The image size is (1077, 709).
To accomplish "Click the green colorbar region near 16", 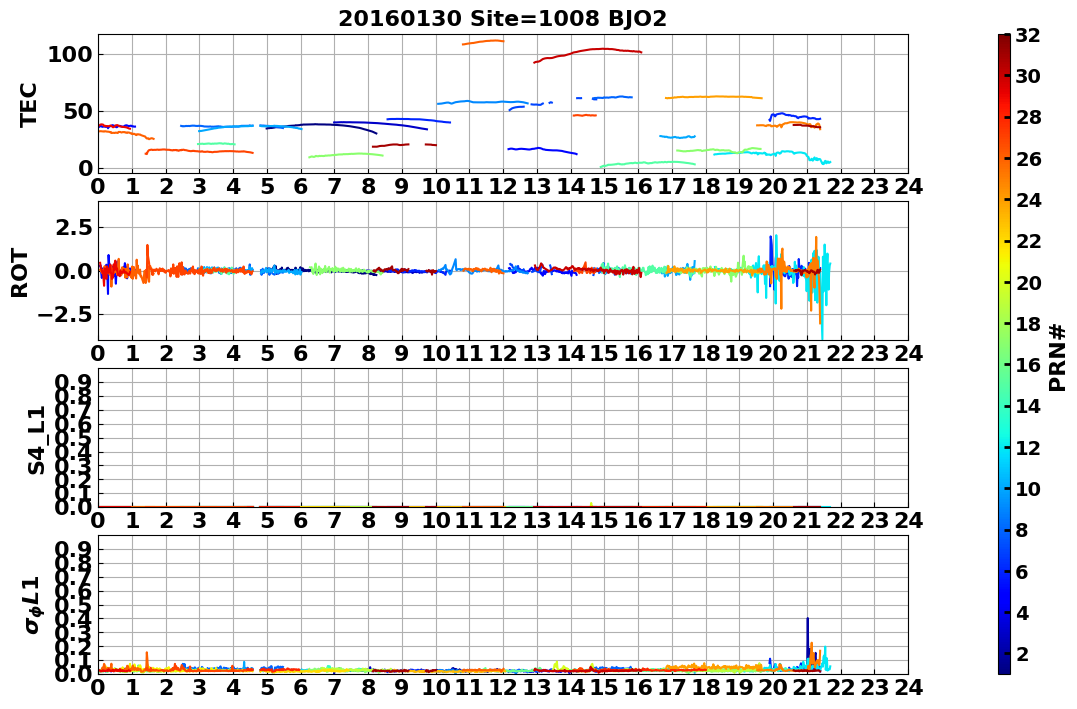I will tap(1004, 365).
